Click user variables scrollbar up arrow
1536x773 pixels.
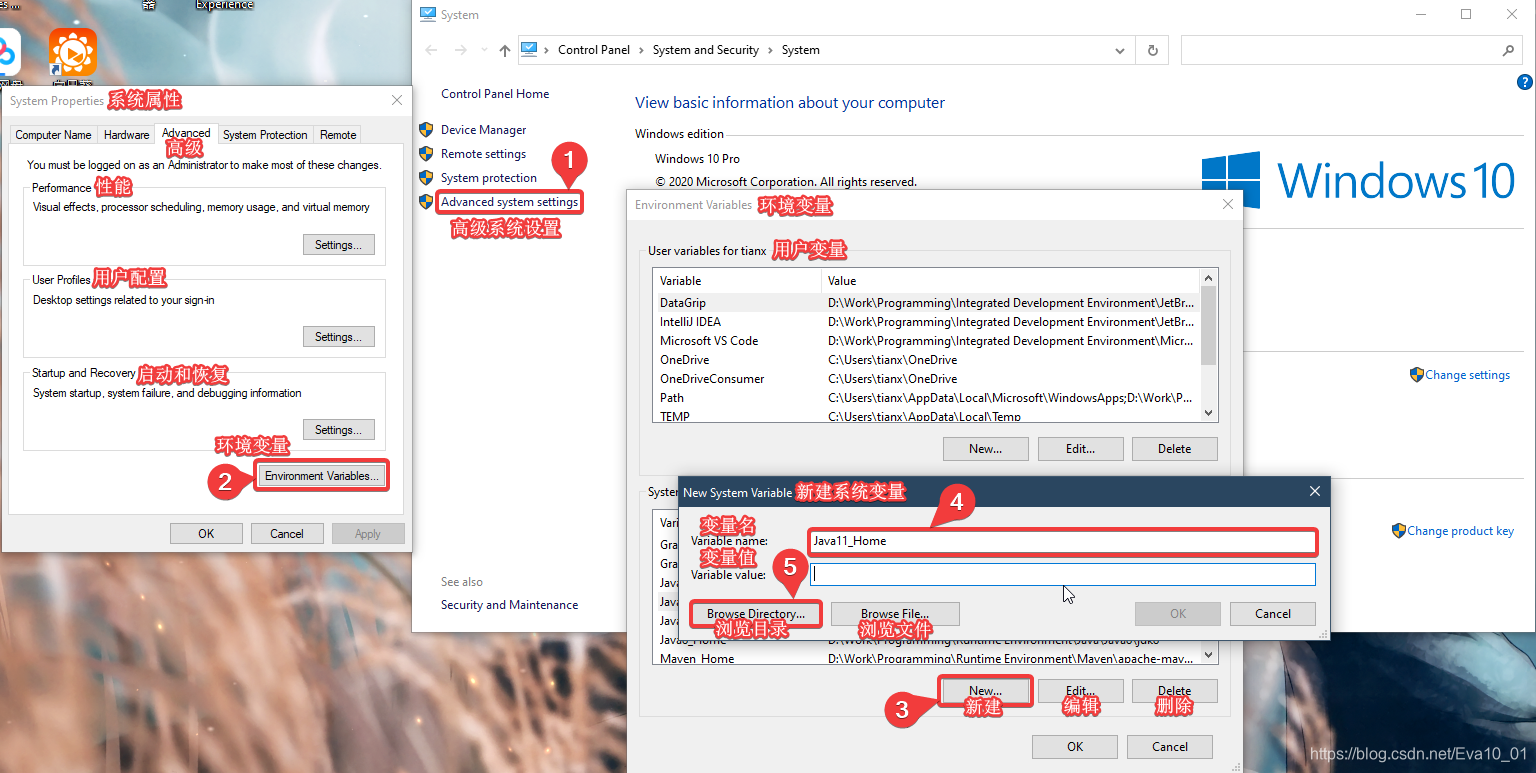tap(1208, 279)
